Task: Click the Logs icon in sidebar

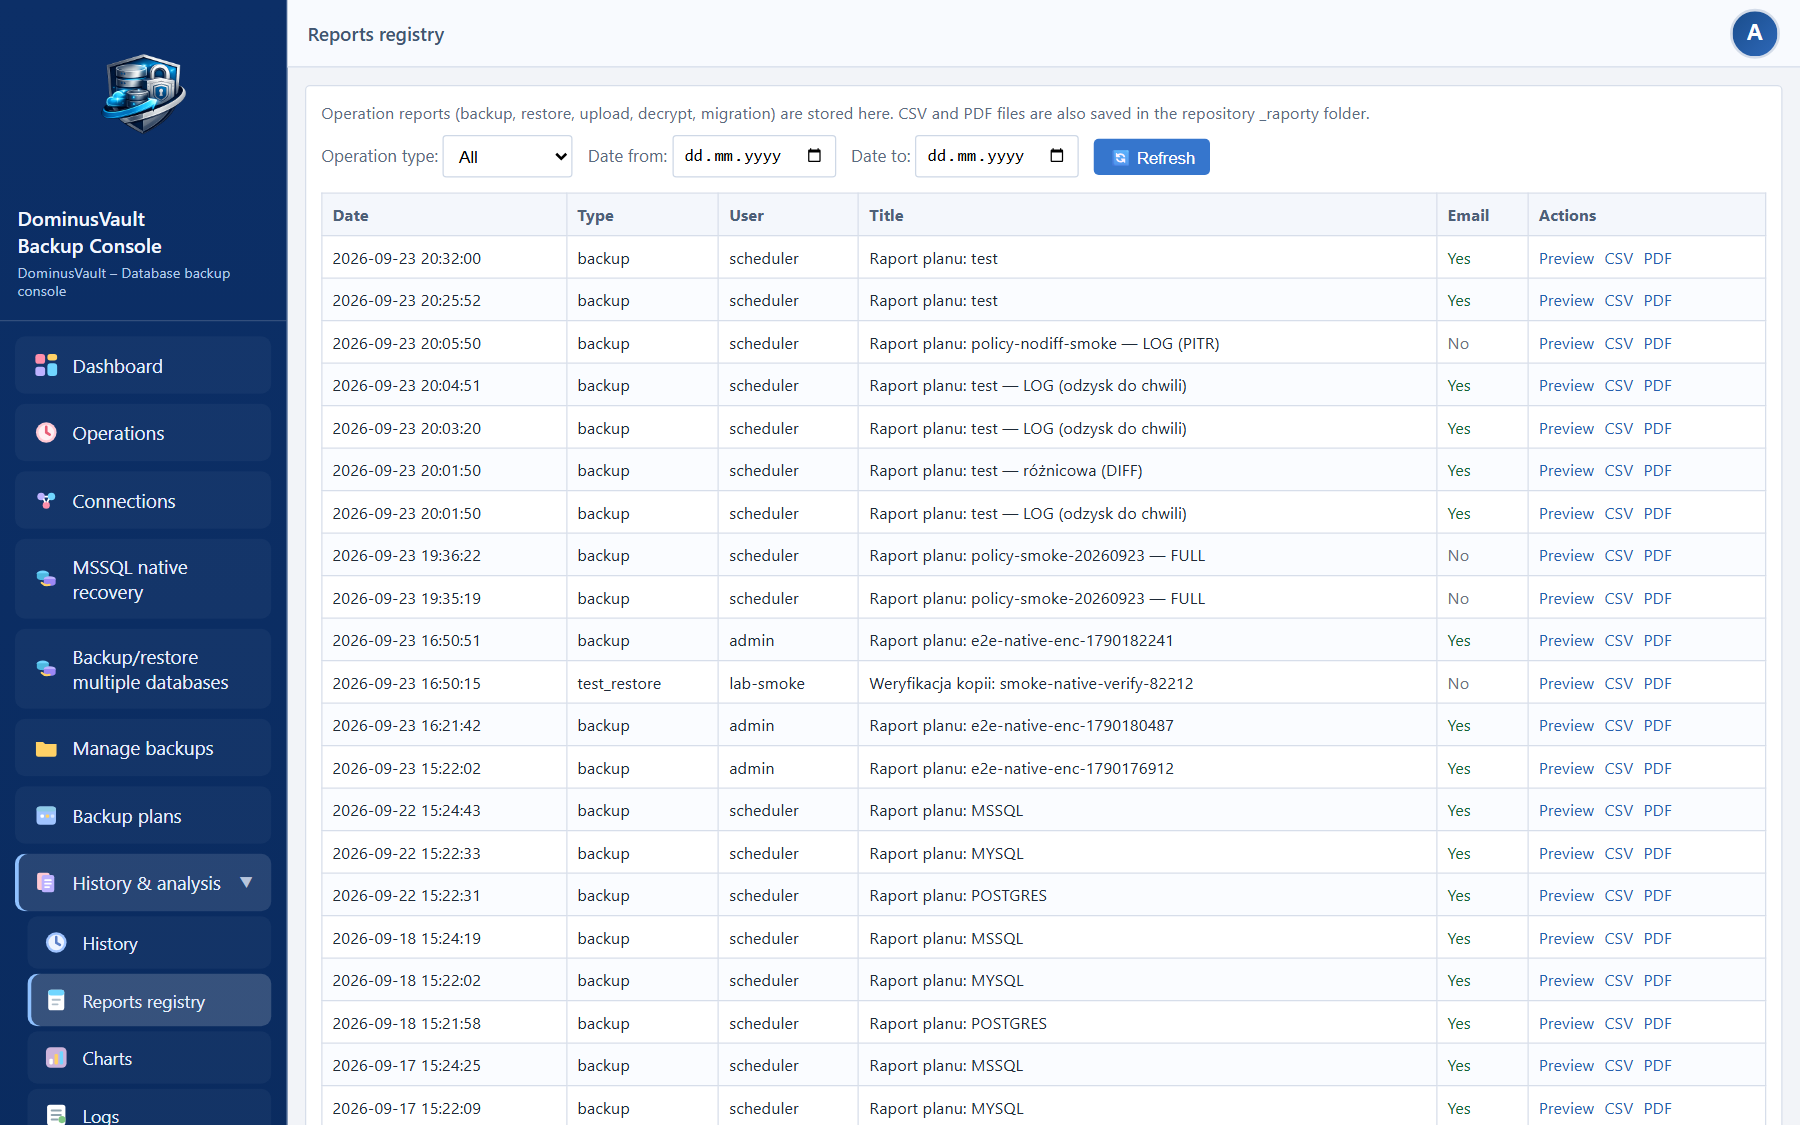Action: (57, 1115)
